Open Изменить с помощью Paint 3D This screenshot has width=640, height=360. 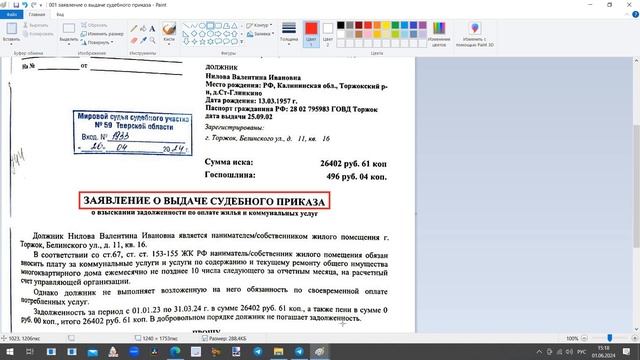pos(475,34)
